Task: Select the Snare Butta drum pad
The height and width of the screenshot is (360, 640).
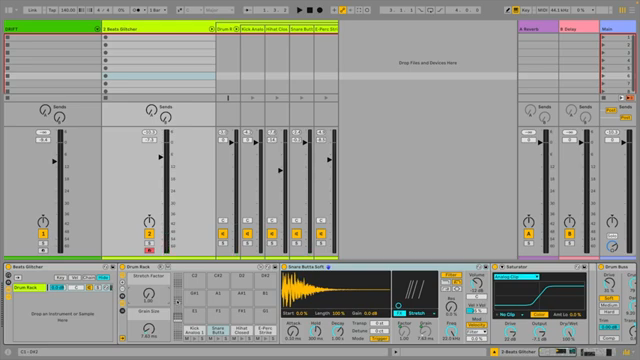Action: (218, 330)
